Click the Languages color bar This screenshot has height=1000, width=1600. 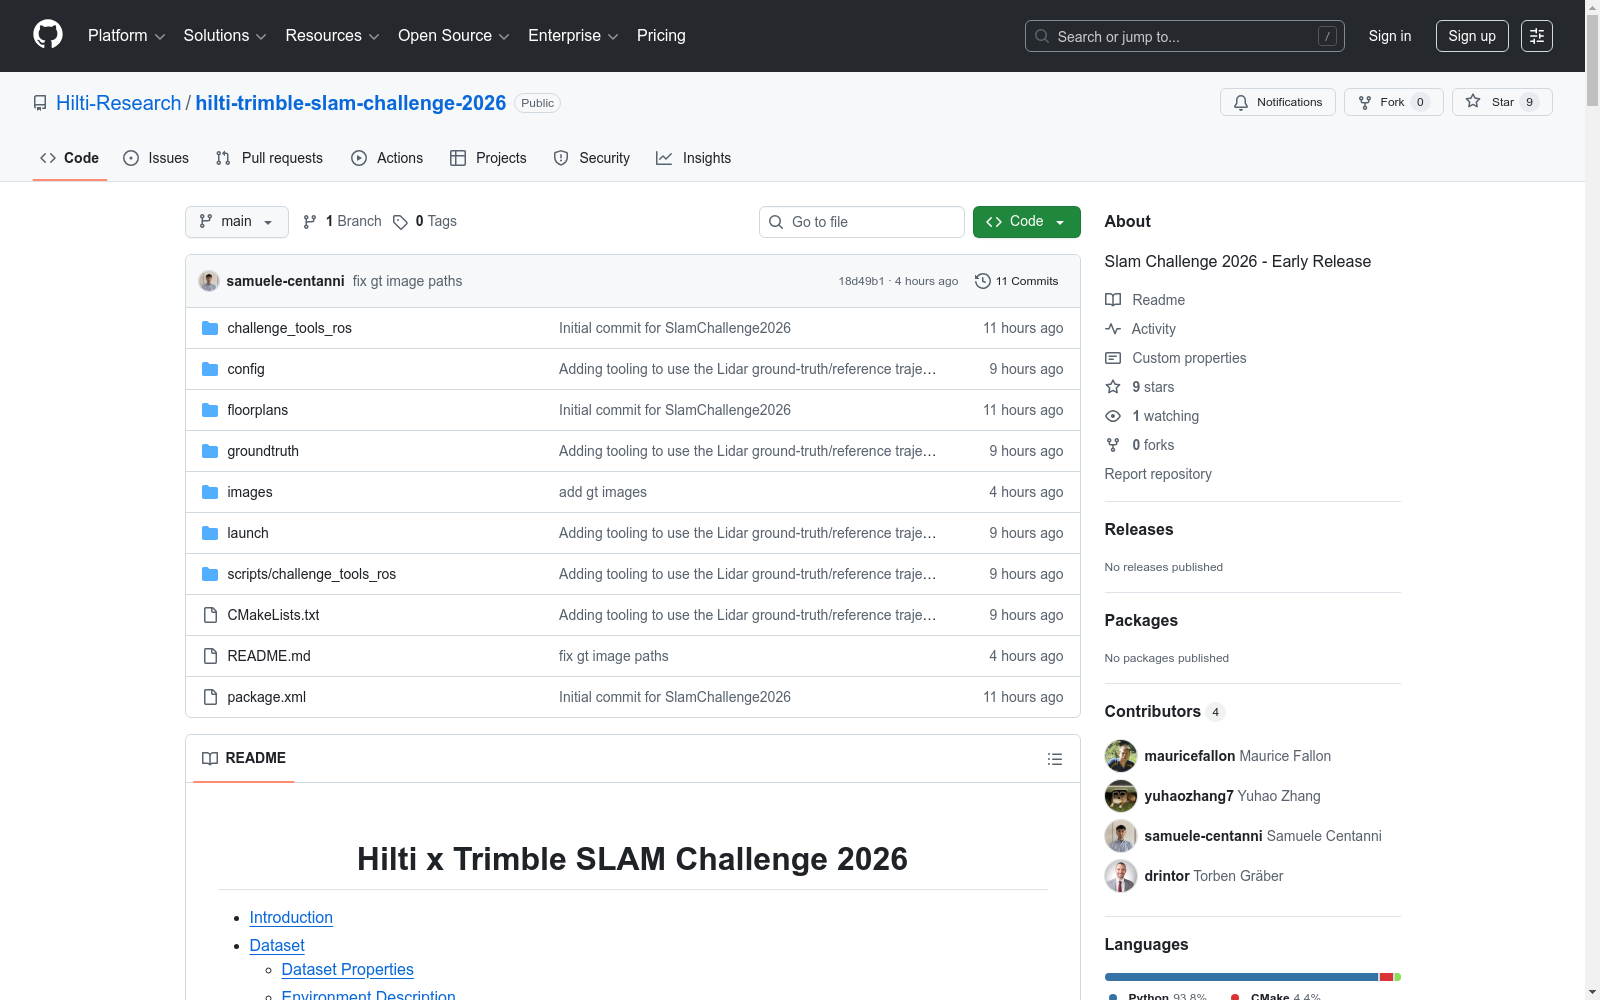[x=1253, y=977]
